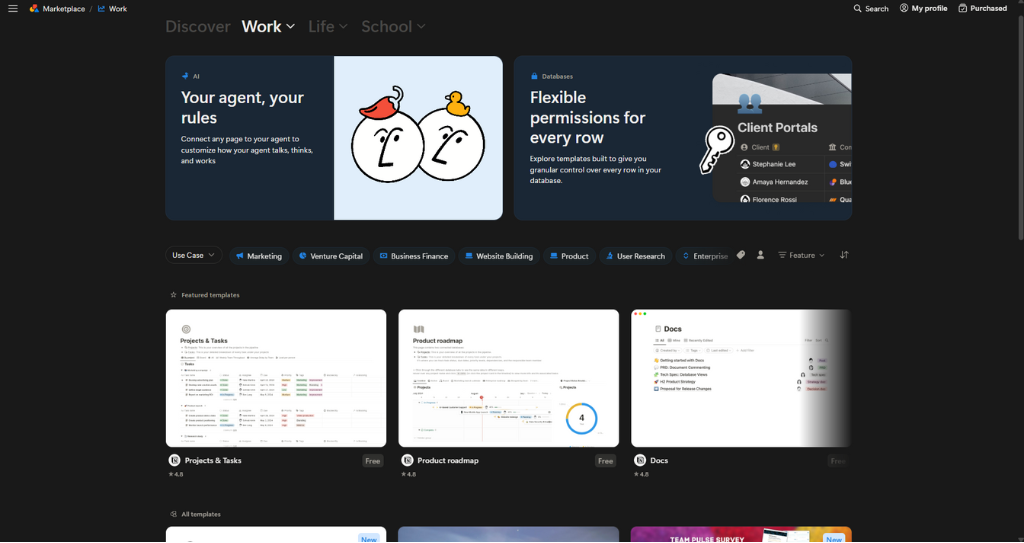
Task: Open the Projects & Tasks template thumbnail
Action: (276, 378)
